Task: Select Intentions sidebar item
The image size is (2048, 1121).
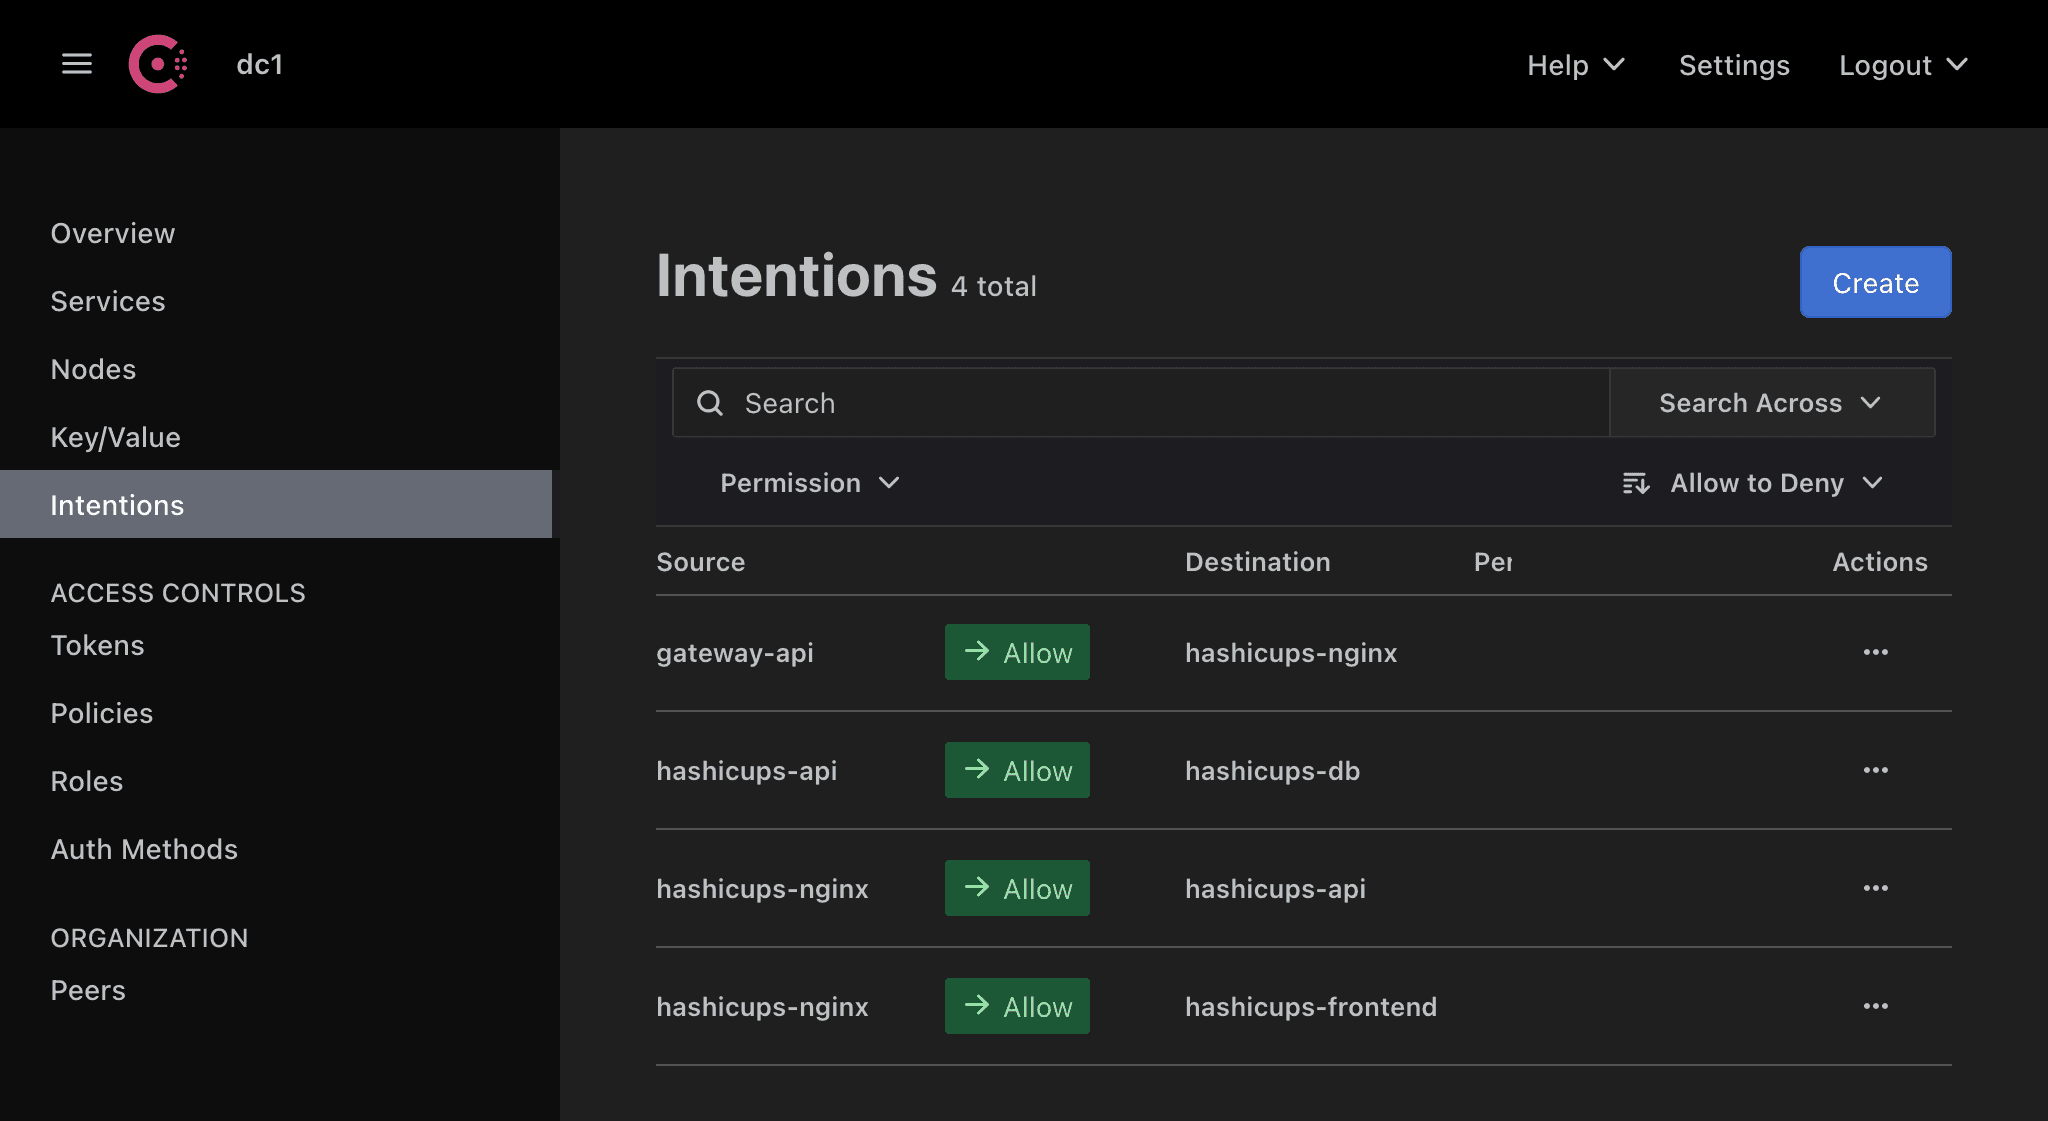Action: pos(276,504)
